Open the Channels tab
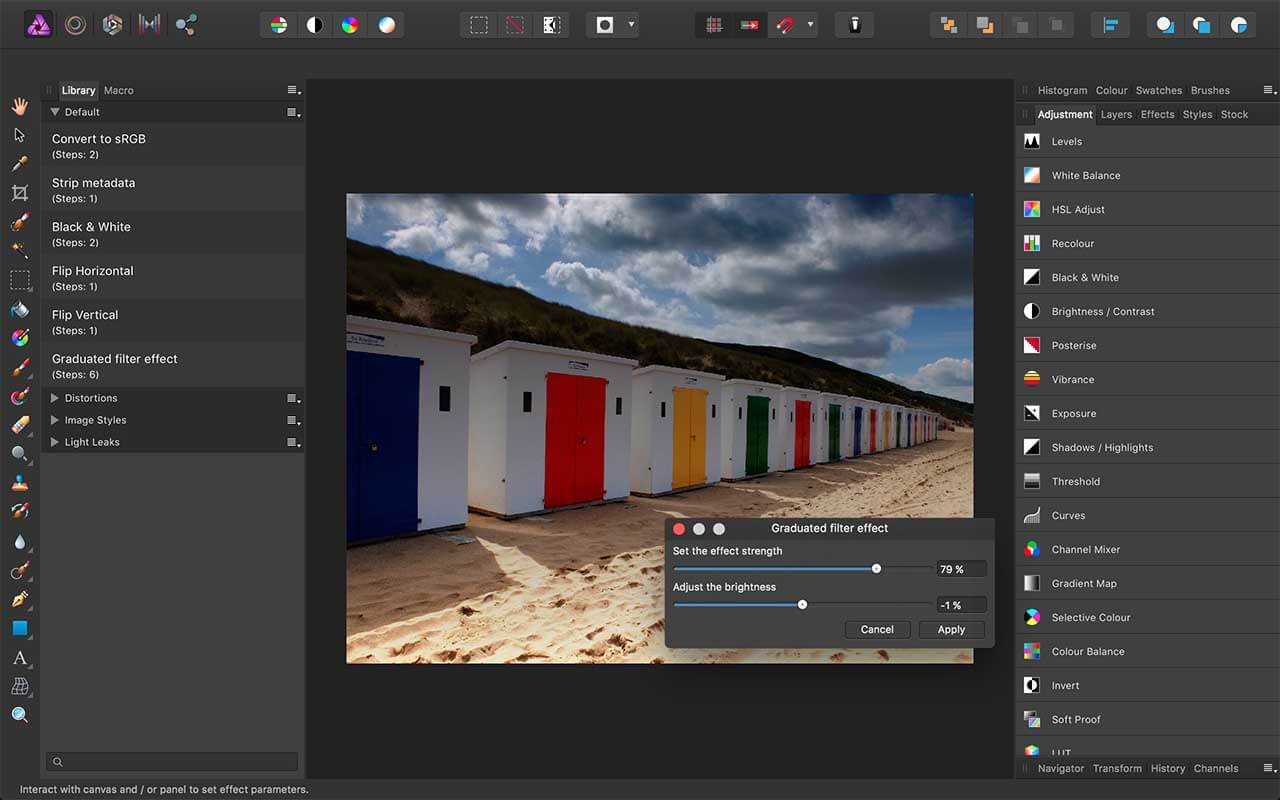 point(1216,768)
